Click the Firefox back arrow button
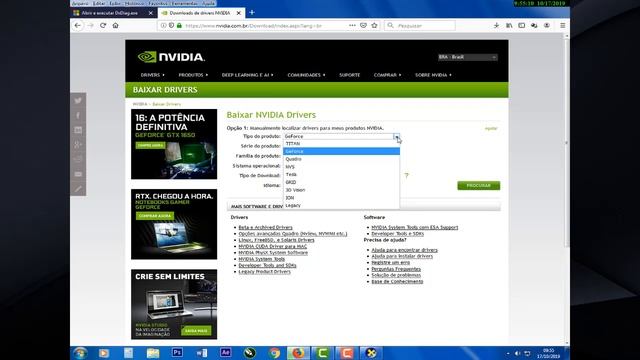Screen dimensions: 640x360 pos(78,25)
